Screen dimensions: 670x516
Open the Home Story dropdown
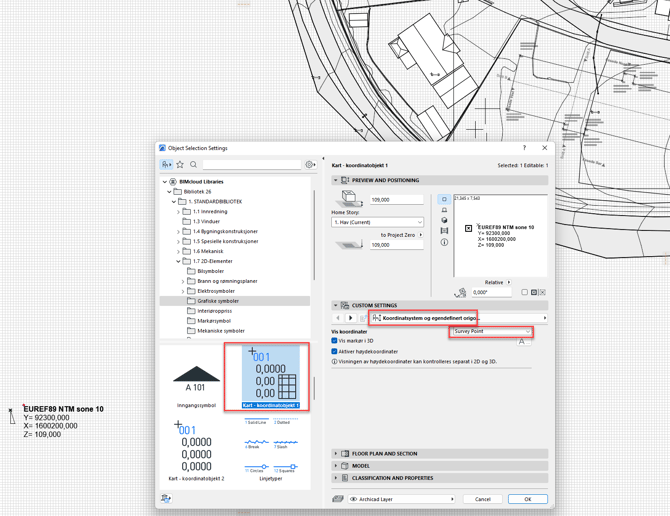click(x=377, y=222)
